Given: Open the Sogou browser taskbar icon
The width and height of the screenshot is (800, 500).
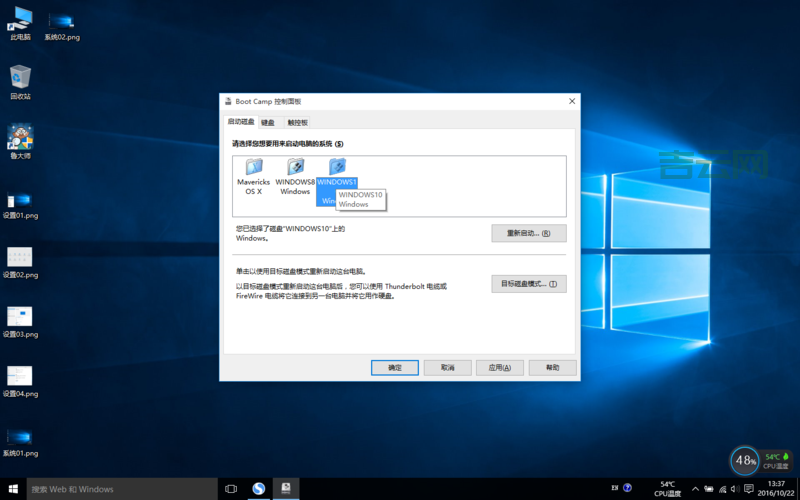Looking at the screenshot, I should (x=259, y=489).
